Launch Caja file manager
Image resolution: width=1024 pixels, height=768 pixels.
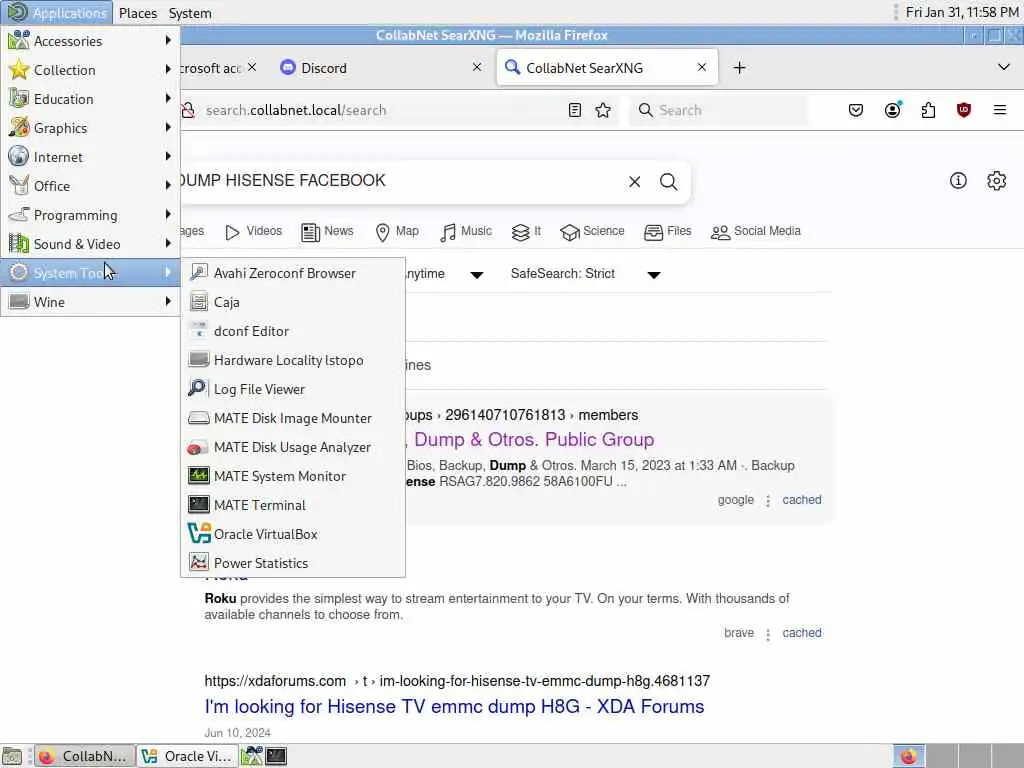click(293, 302)
